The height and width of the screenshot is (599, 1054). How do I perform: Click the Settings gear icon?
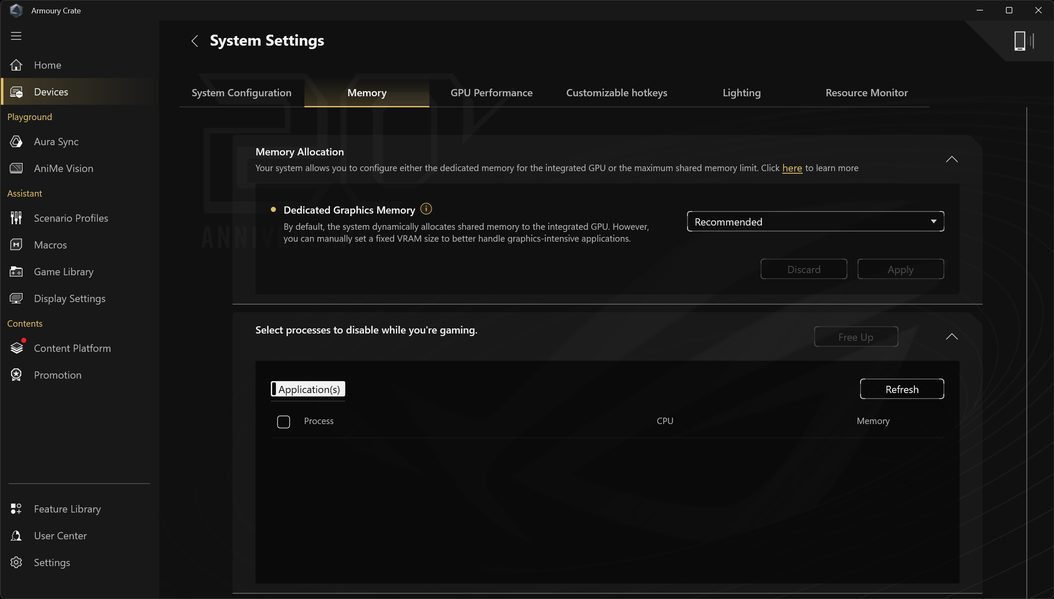(16, 563)
